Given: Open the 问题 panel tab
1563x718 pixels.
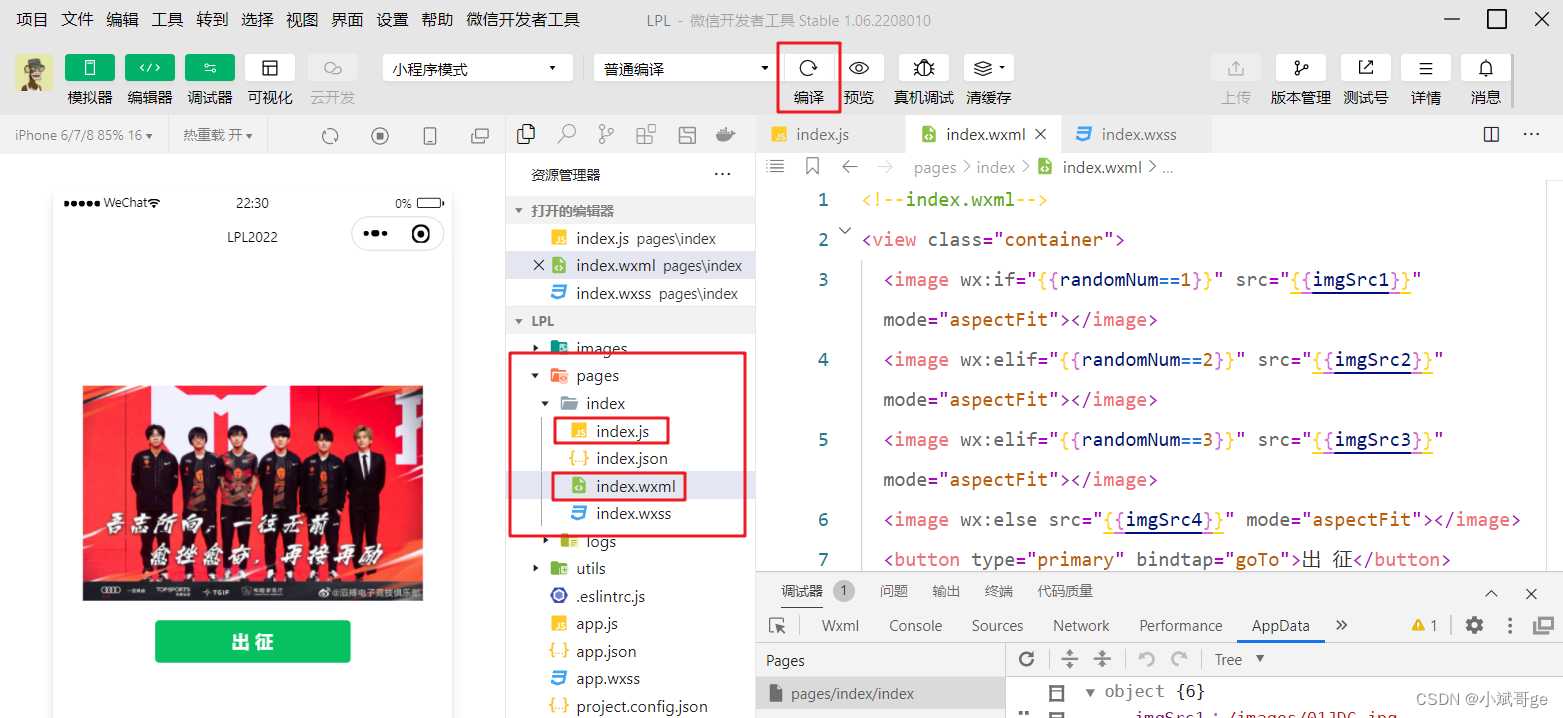Looking at the screenshot, I should click(x=894, y=591).
